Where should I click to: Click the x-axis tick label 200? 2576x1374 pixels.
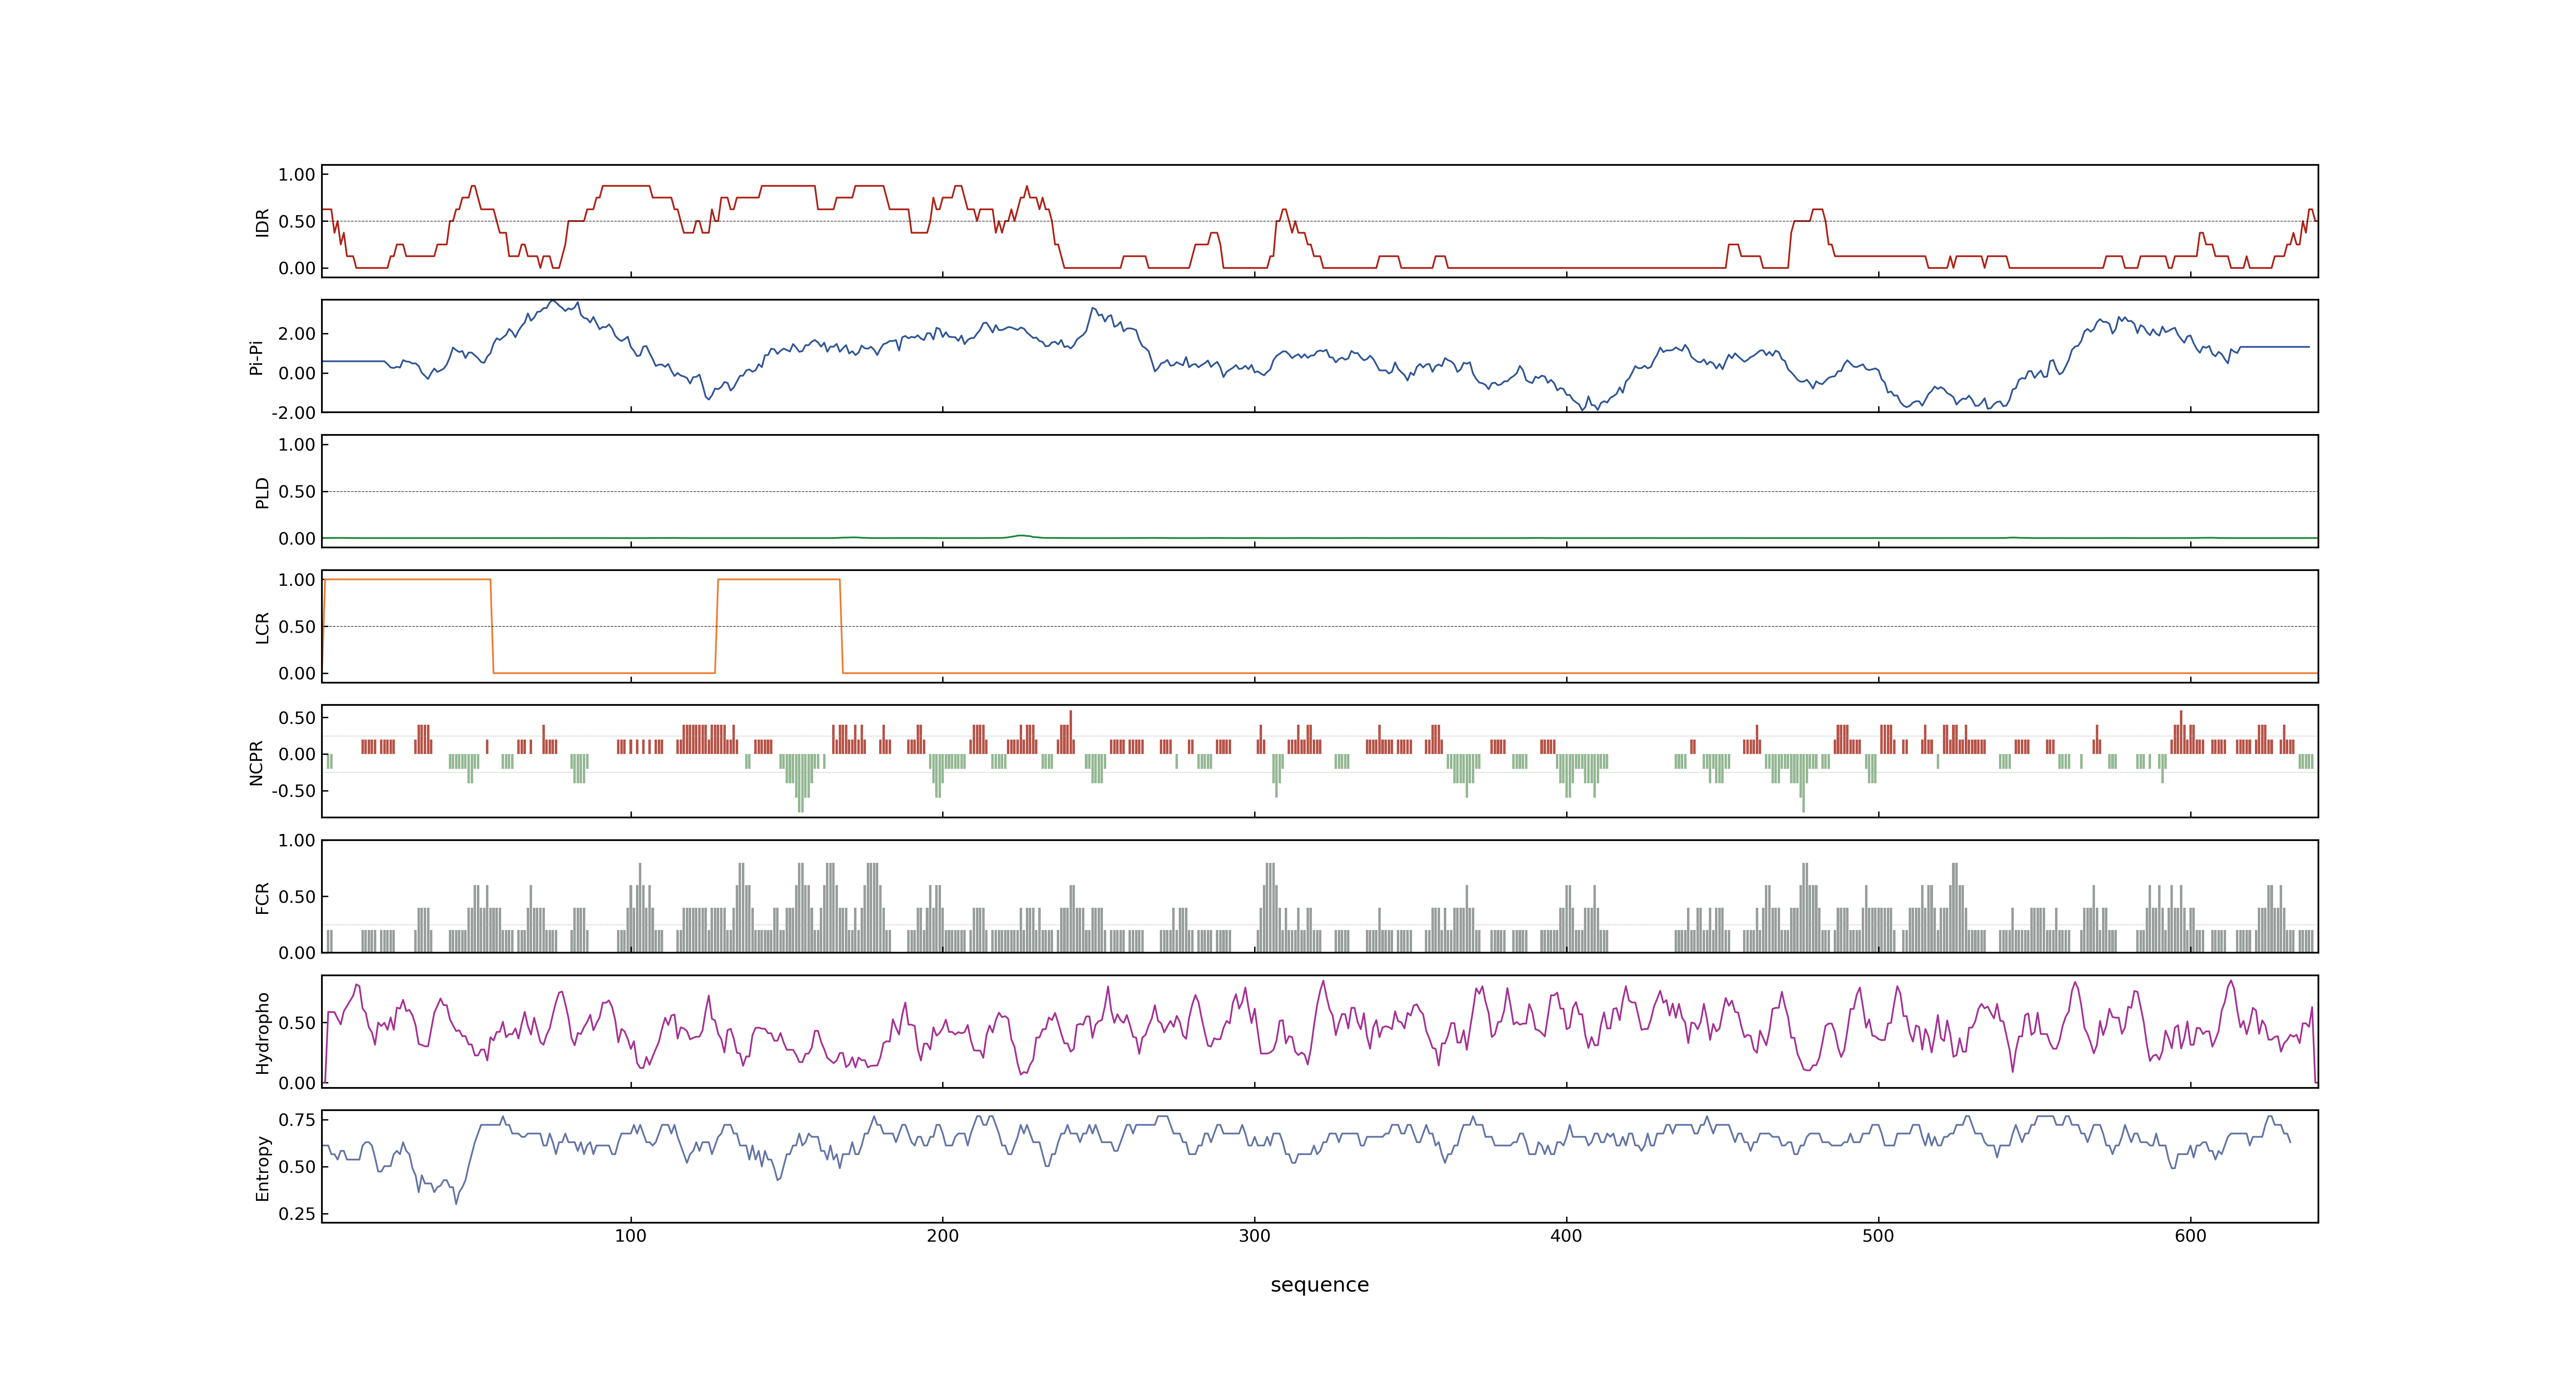tap(942, 1235)
